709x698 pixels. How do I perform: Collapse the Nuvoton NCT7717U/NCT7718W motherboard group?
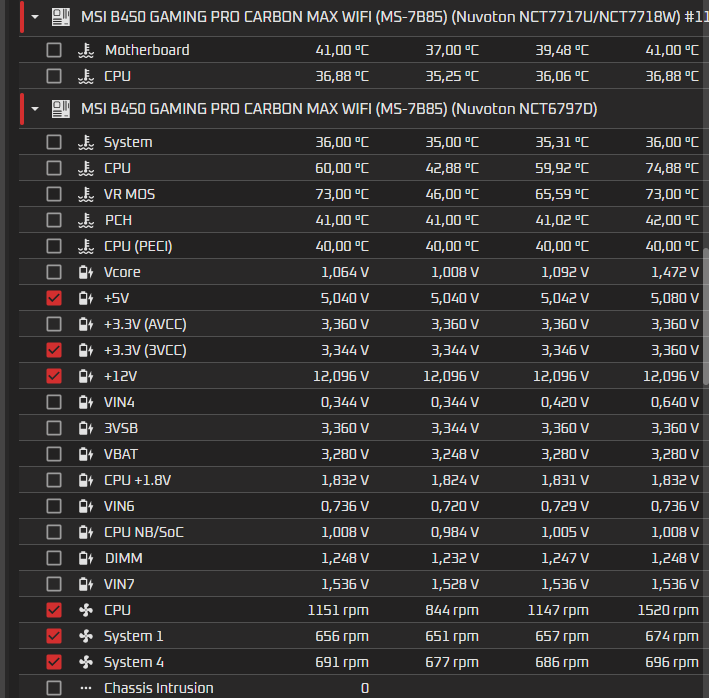[35, 17]
